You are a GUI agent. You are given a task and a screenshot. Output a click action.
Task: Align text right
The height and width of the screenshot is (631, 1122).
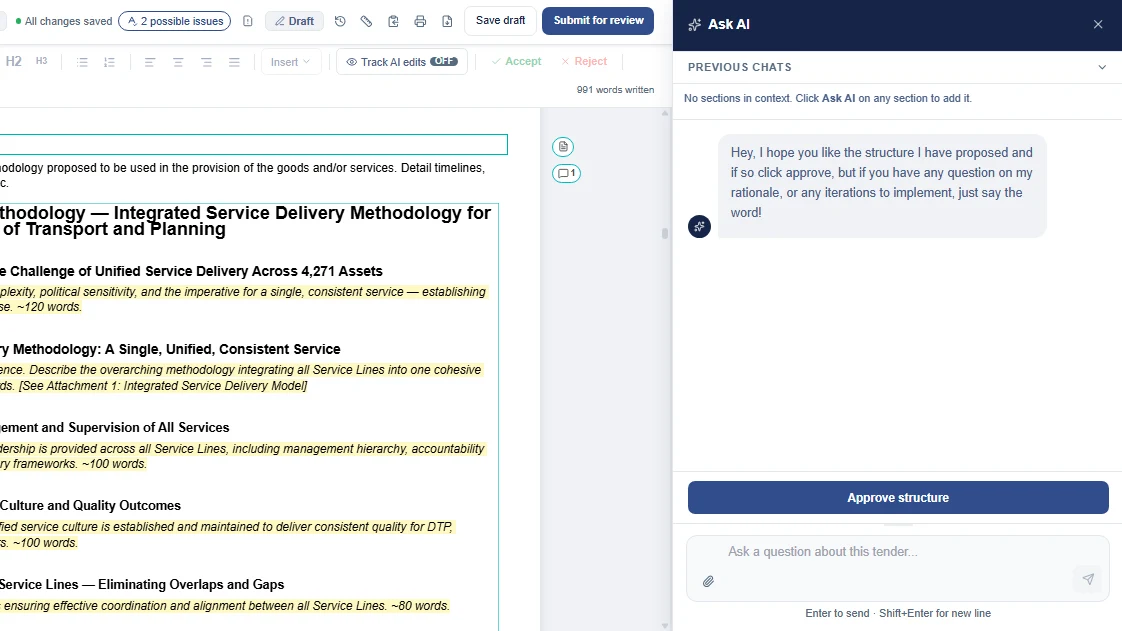coord(206,62)
